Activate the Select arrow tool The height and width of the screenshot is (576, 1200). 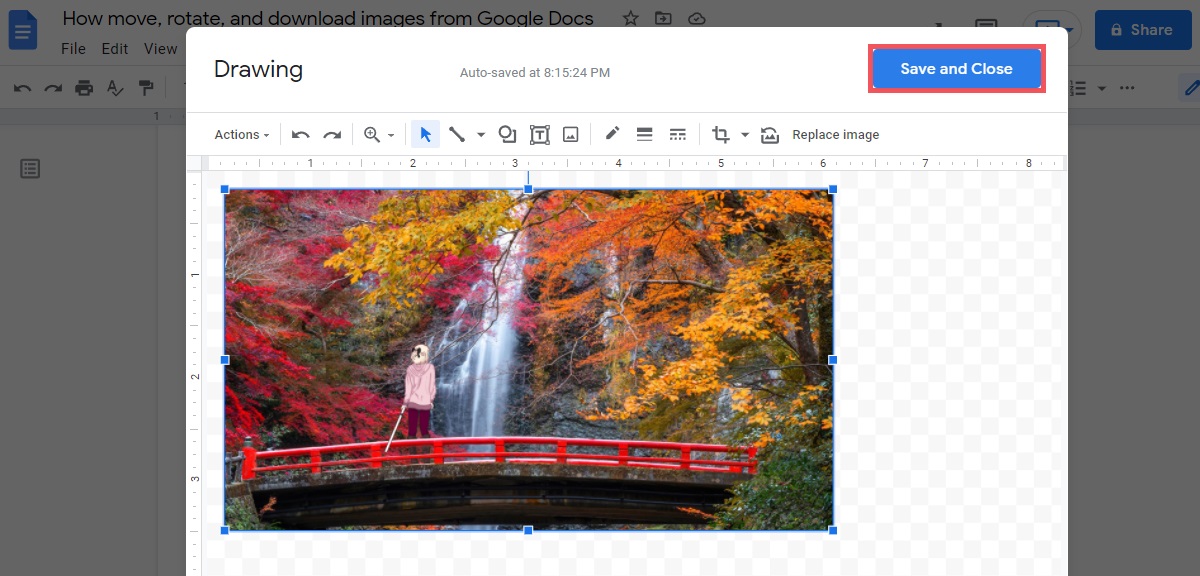tap(425, 135)
